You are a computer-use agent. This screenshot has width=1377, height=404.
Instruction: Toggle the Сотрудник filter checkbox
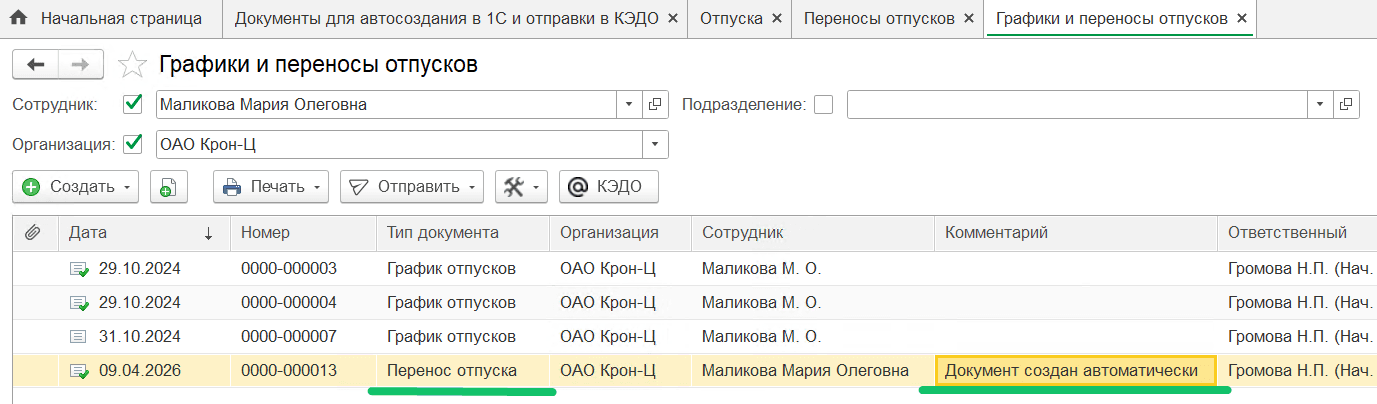tap(132, 103)
